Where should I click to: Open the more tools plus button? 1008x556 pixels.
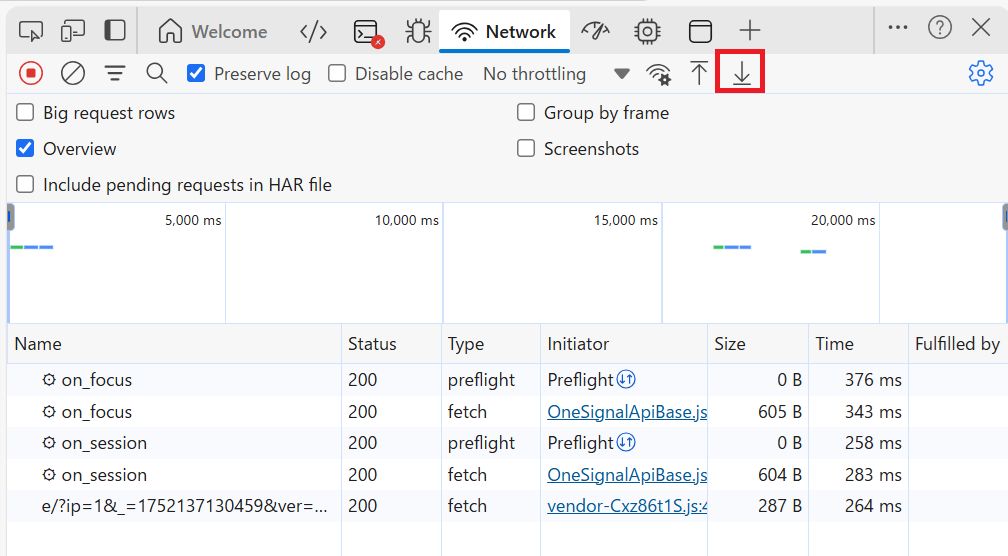749,31
